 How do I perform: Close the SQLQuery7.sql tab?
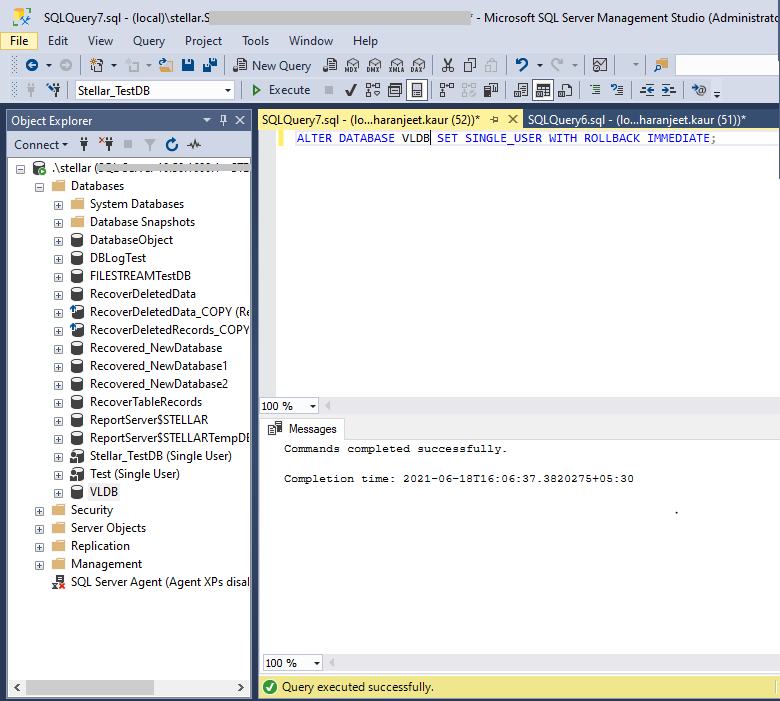coord(512,119)
